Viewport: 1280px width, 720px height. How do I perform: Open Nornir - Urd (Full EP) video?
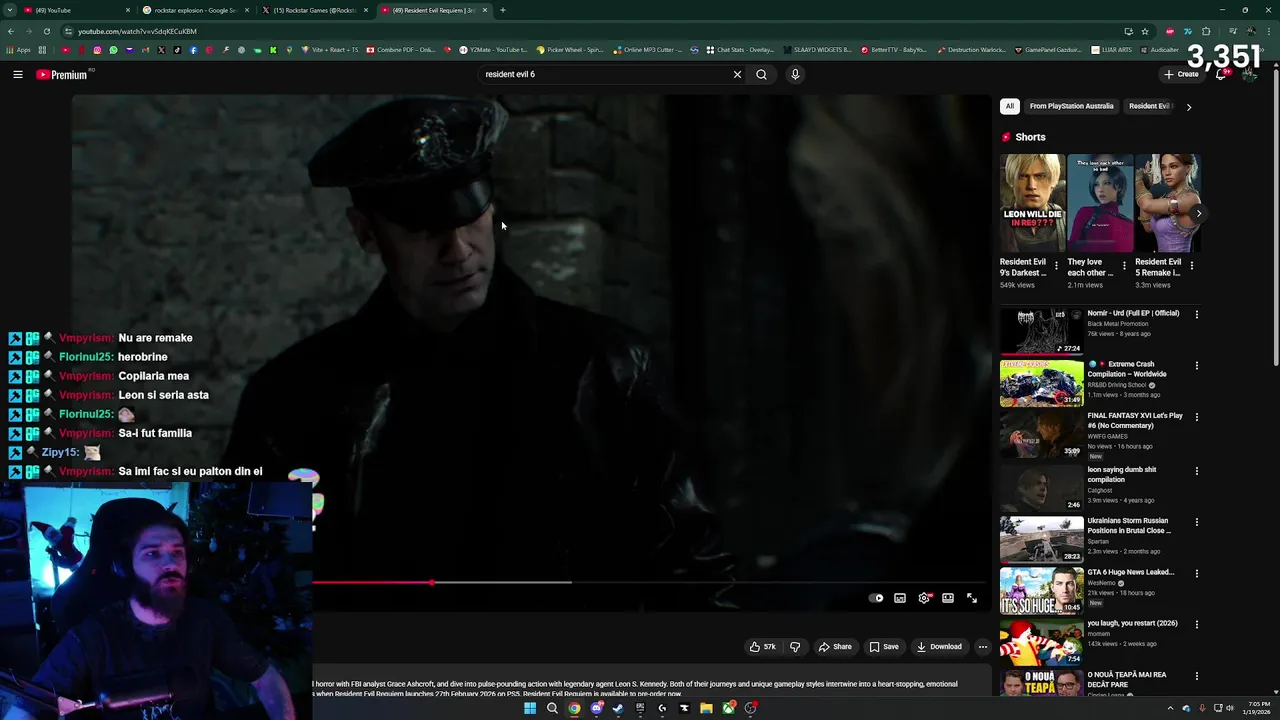[1041, 331]
